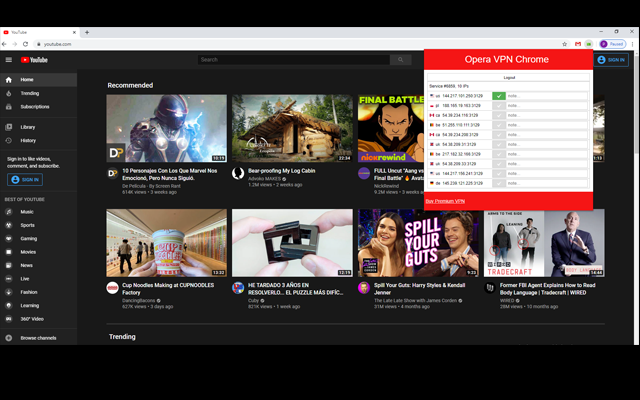Click the SIGN IN button in the header

611,60
